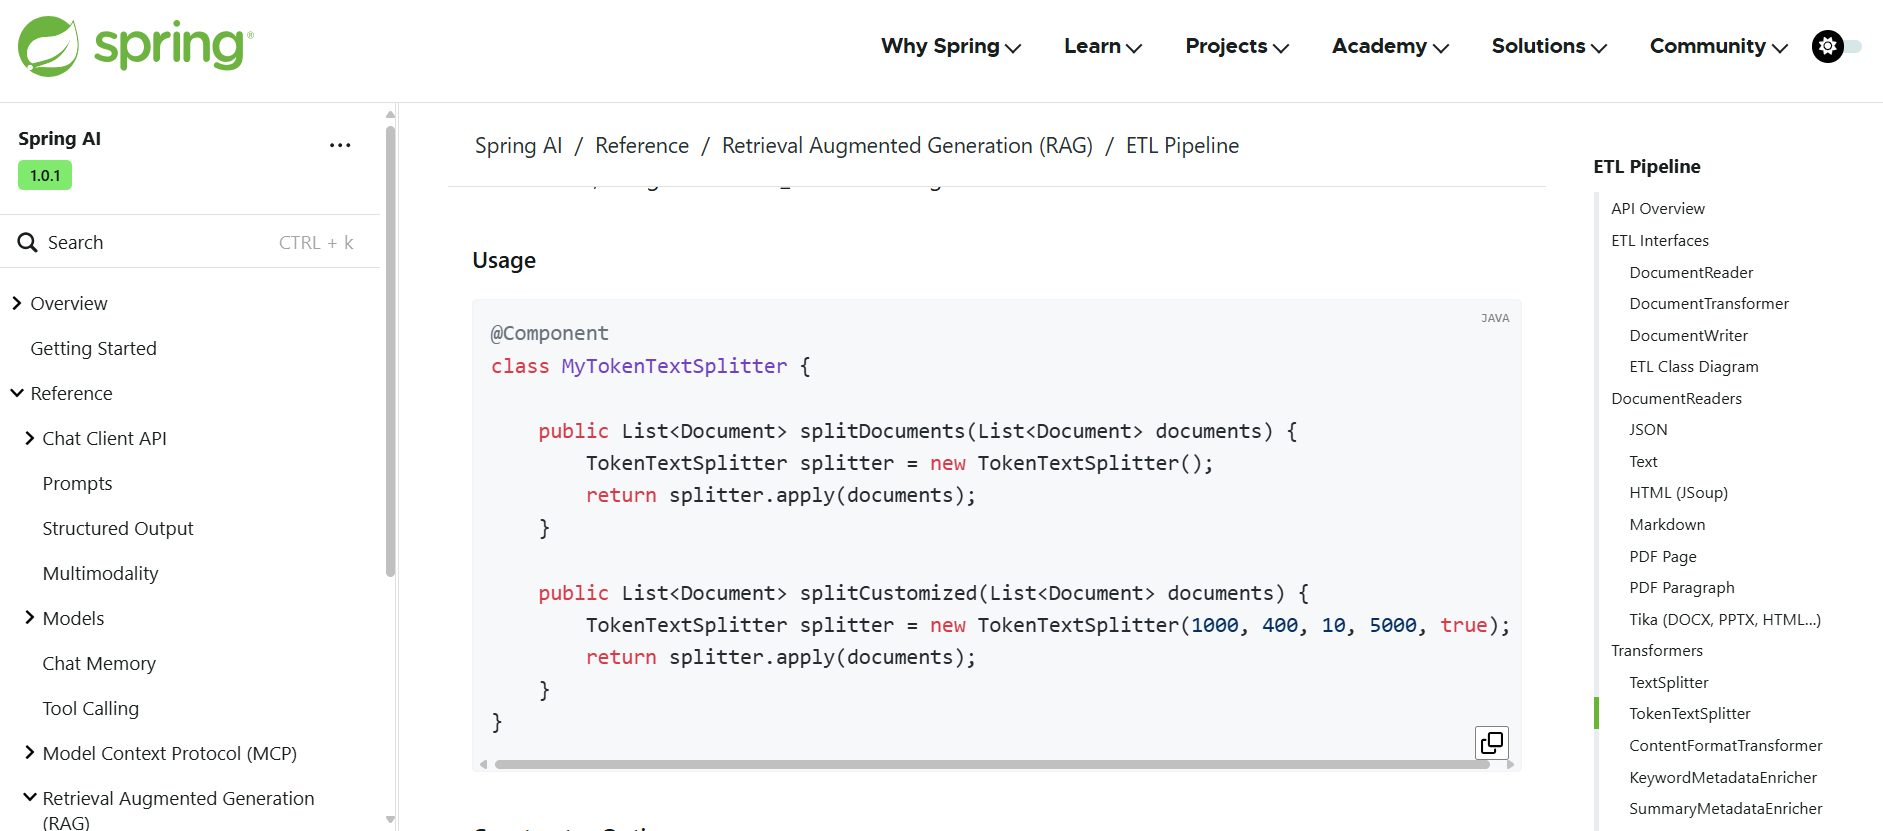Expand the Chat Client API chevron
This screenshot has height=831, width=1883.
[x=29, y=438]
